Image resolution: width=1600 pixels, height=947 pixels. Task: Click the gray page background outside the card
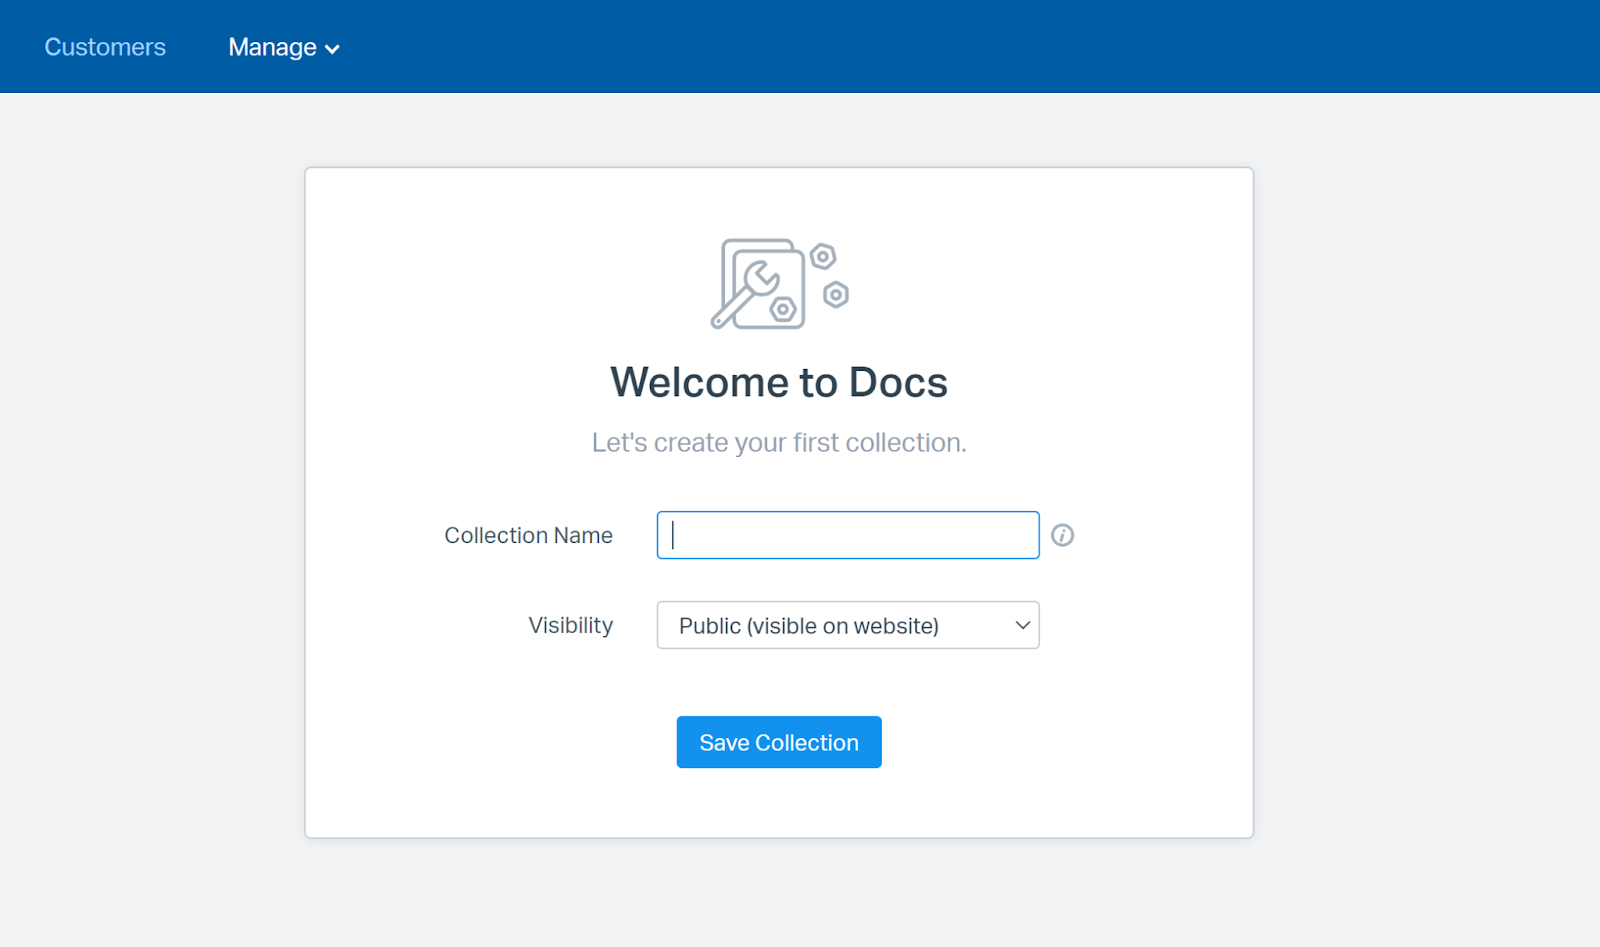pyautogui.click(x=150, y=500)
